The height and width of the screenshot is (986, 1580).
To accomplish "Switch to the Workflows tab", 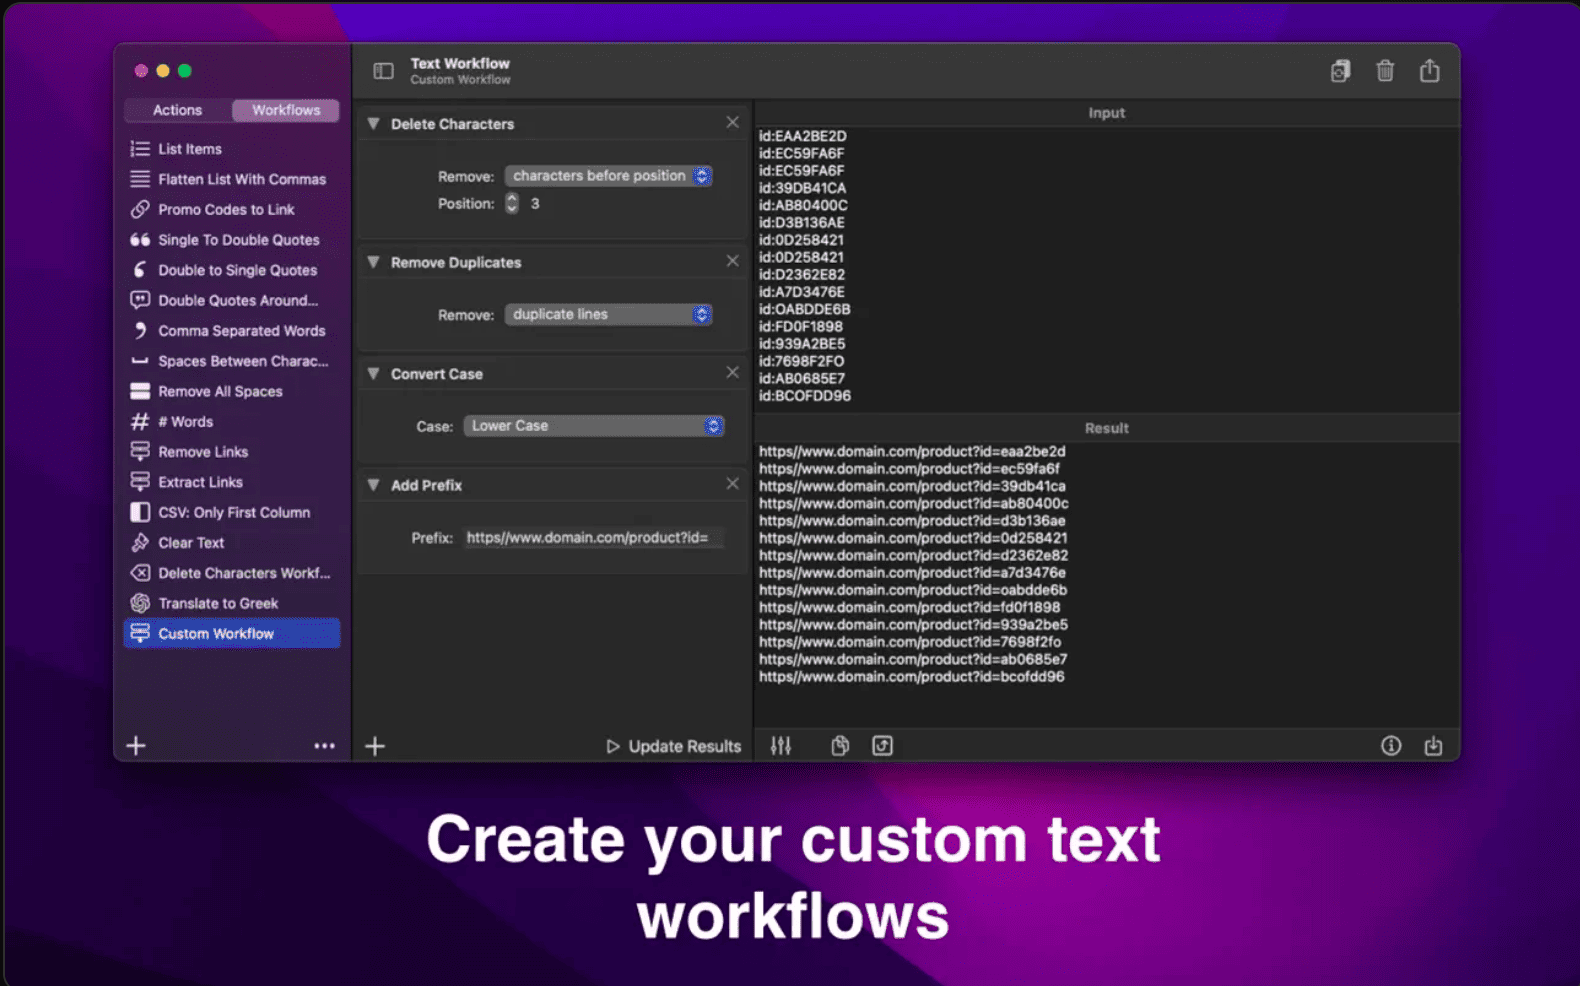I will [x=286, y=110].
